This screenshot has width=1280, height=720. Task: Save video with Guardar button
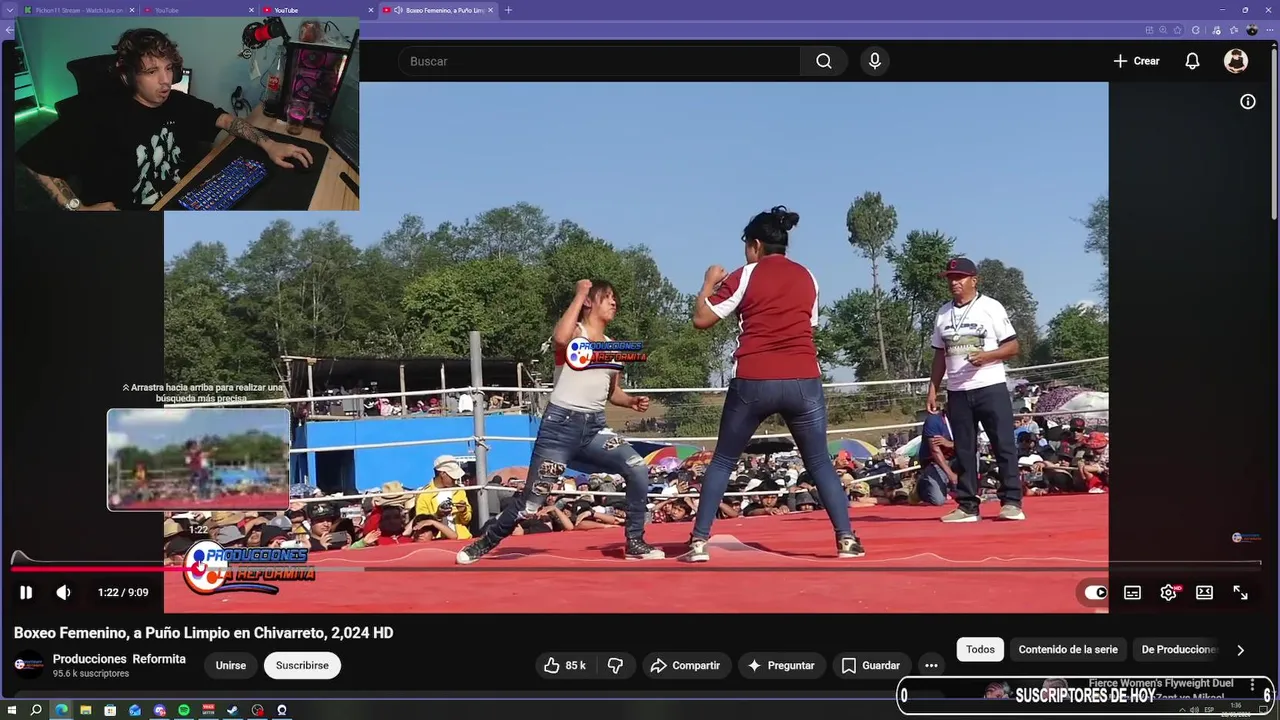coord(870,665)
